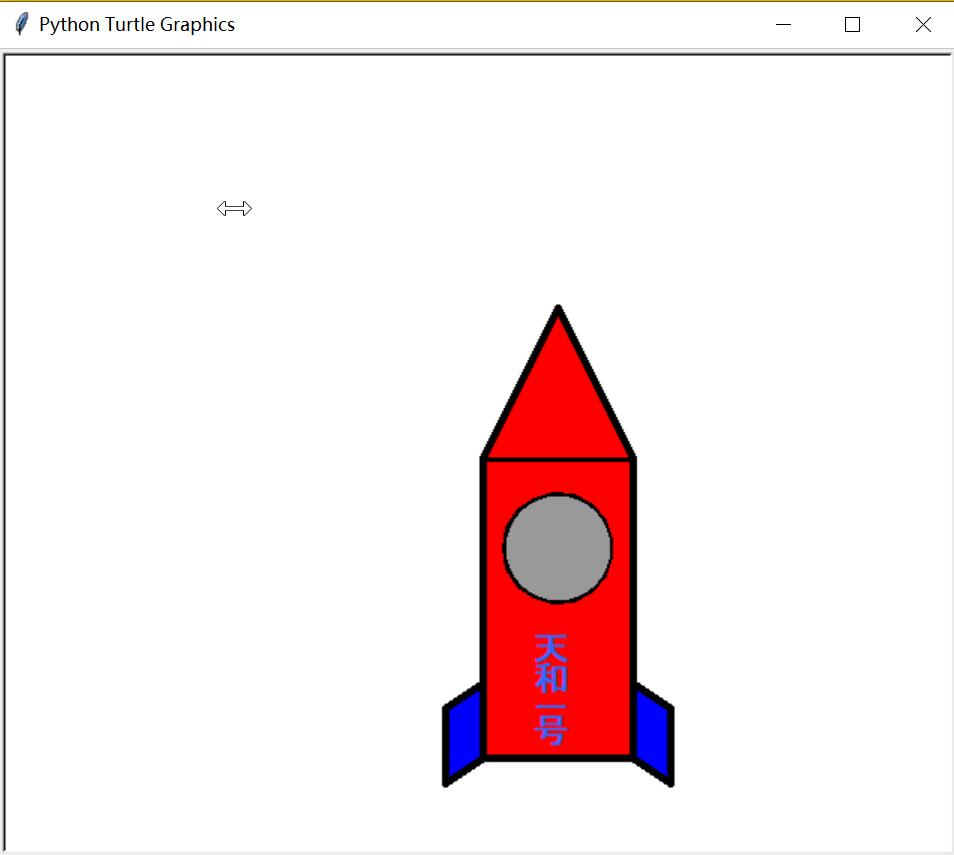954x855 pixels.
Task: Click the 天和 characters on the rocket body
Action: tap(551, 663)
